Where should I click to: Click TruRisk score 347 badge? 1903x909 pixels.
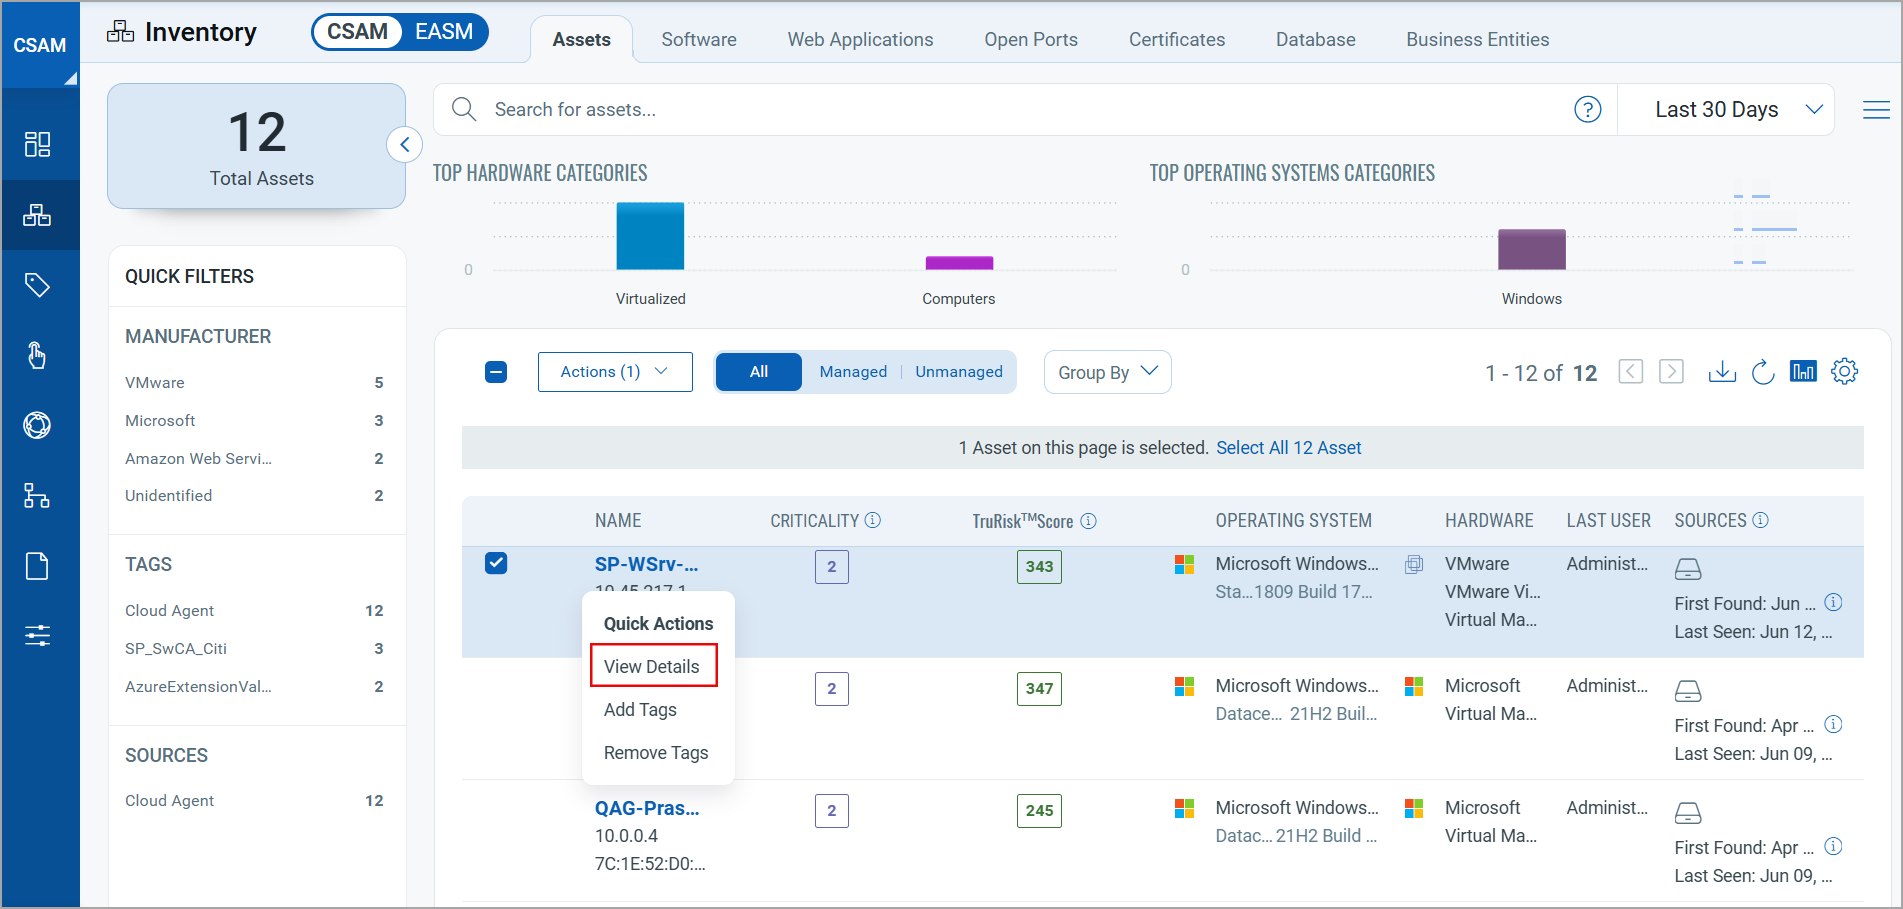click(x=1039, y=688)
